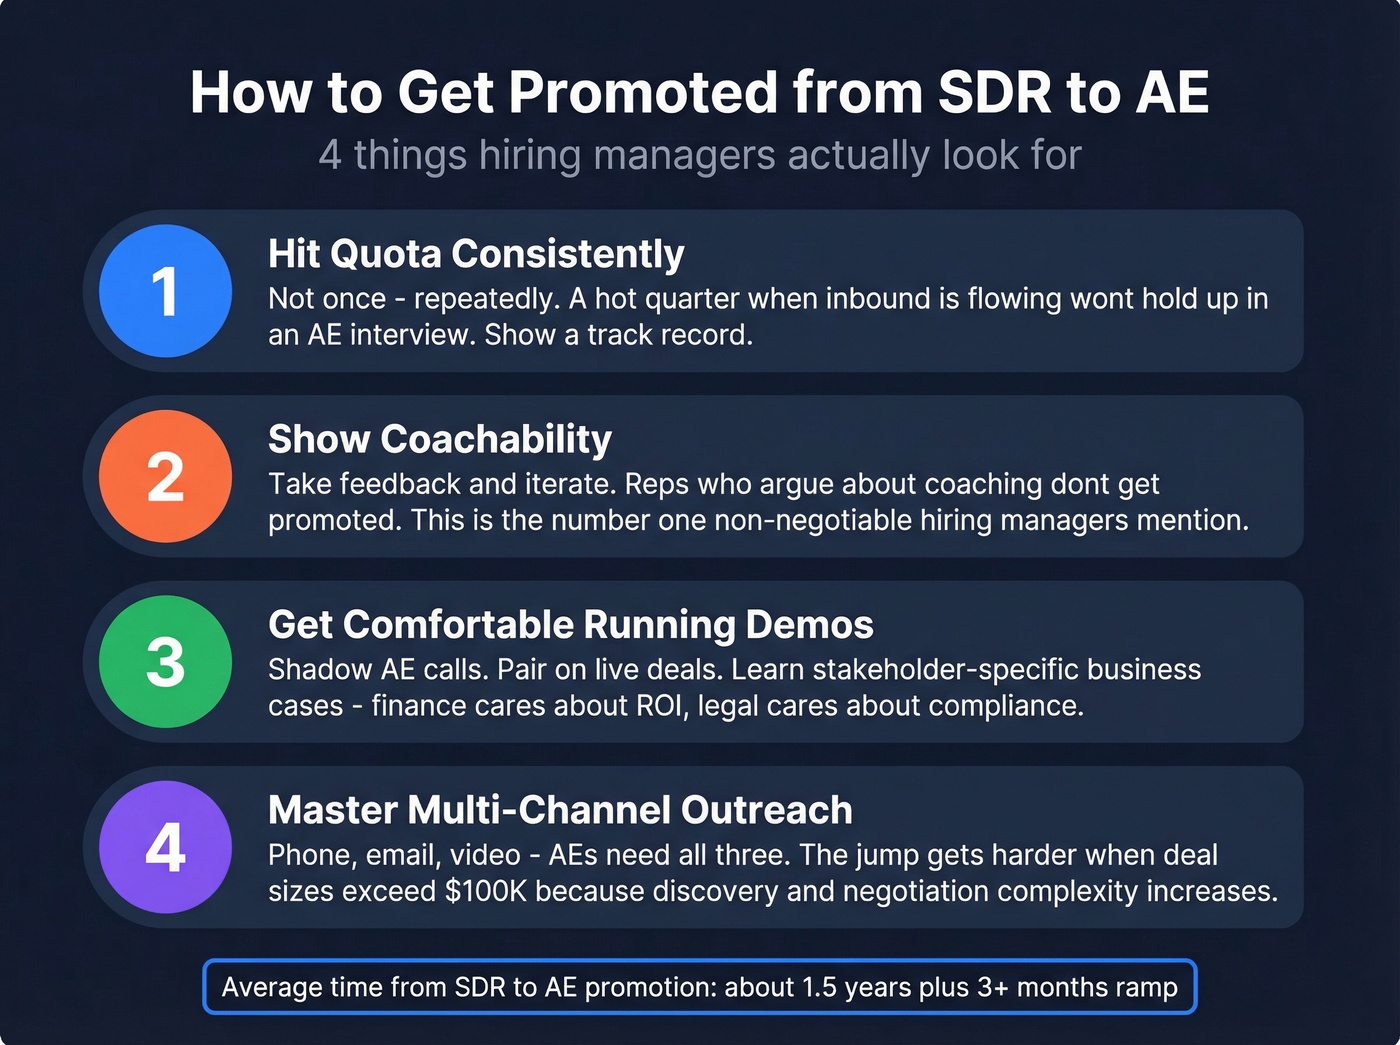
Task: Select the Master Multi-Channel Outreach card
Action: (700, 847)
